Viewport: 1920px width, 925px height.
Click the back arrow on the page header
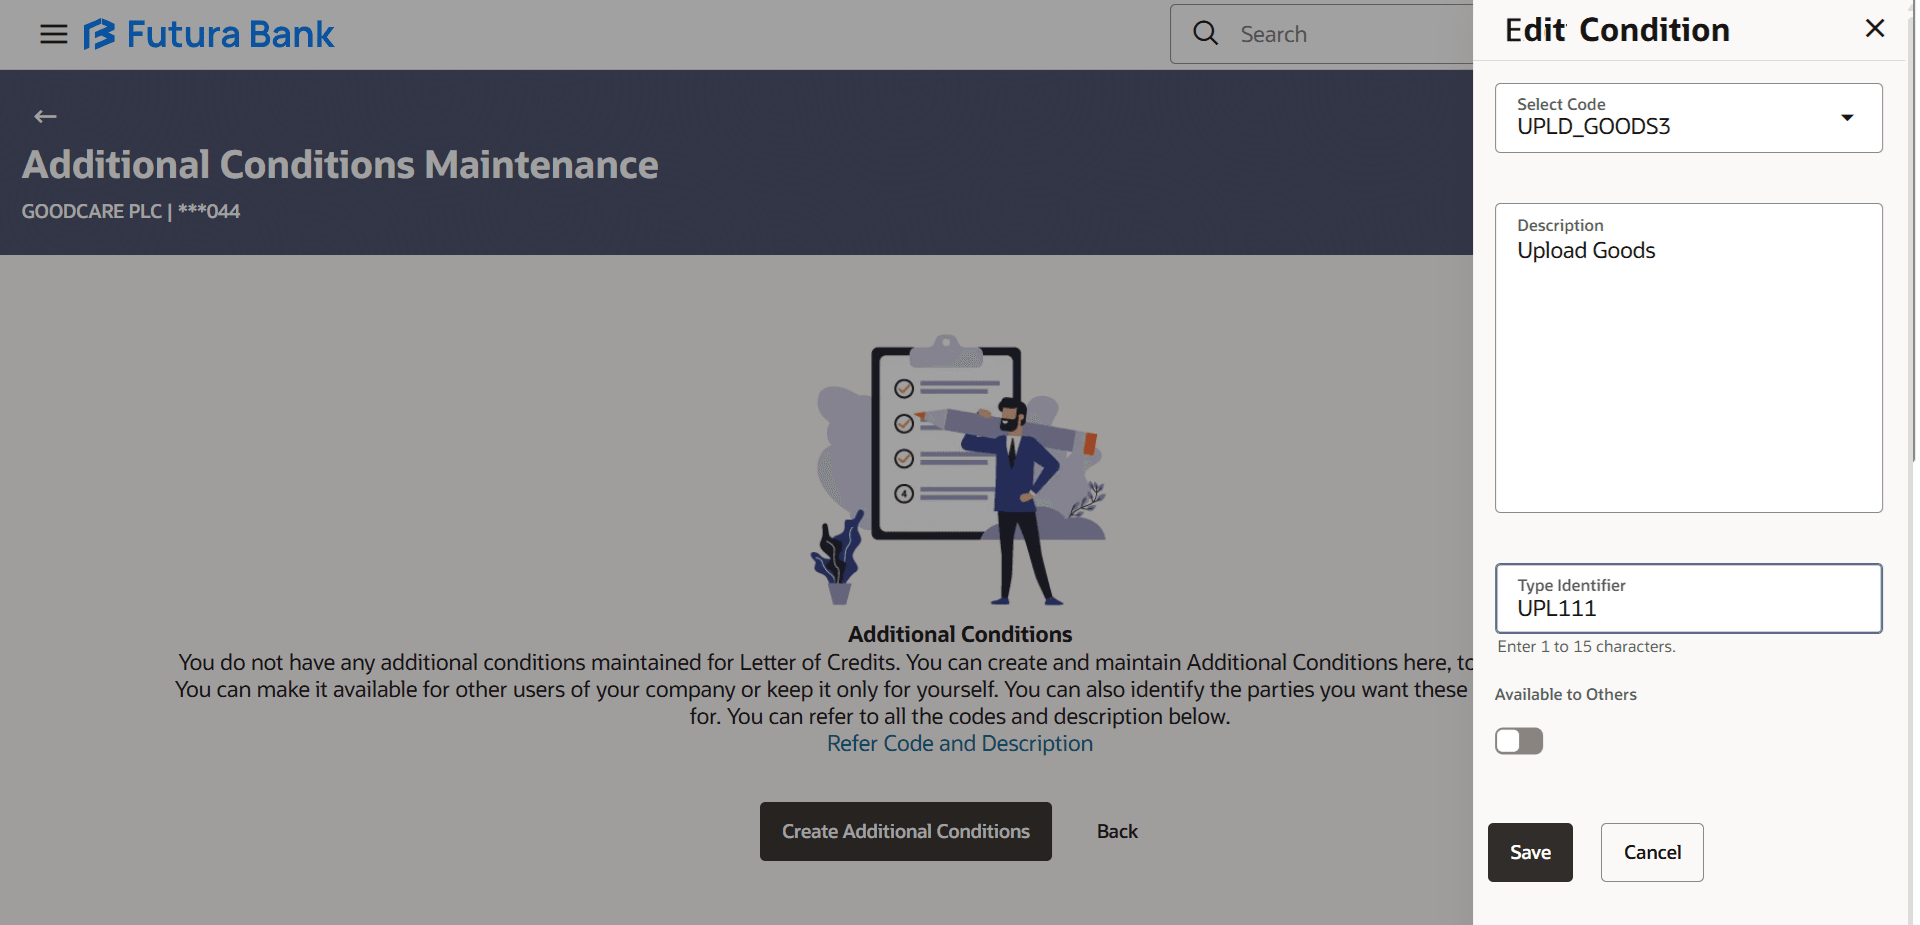(x=45, y=116)
